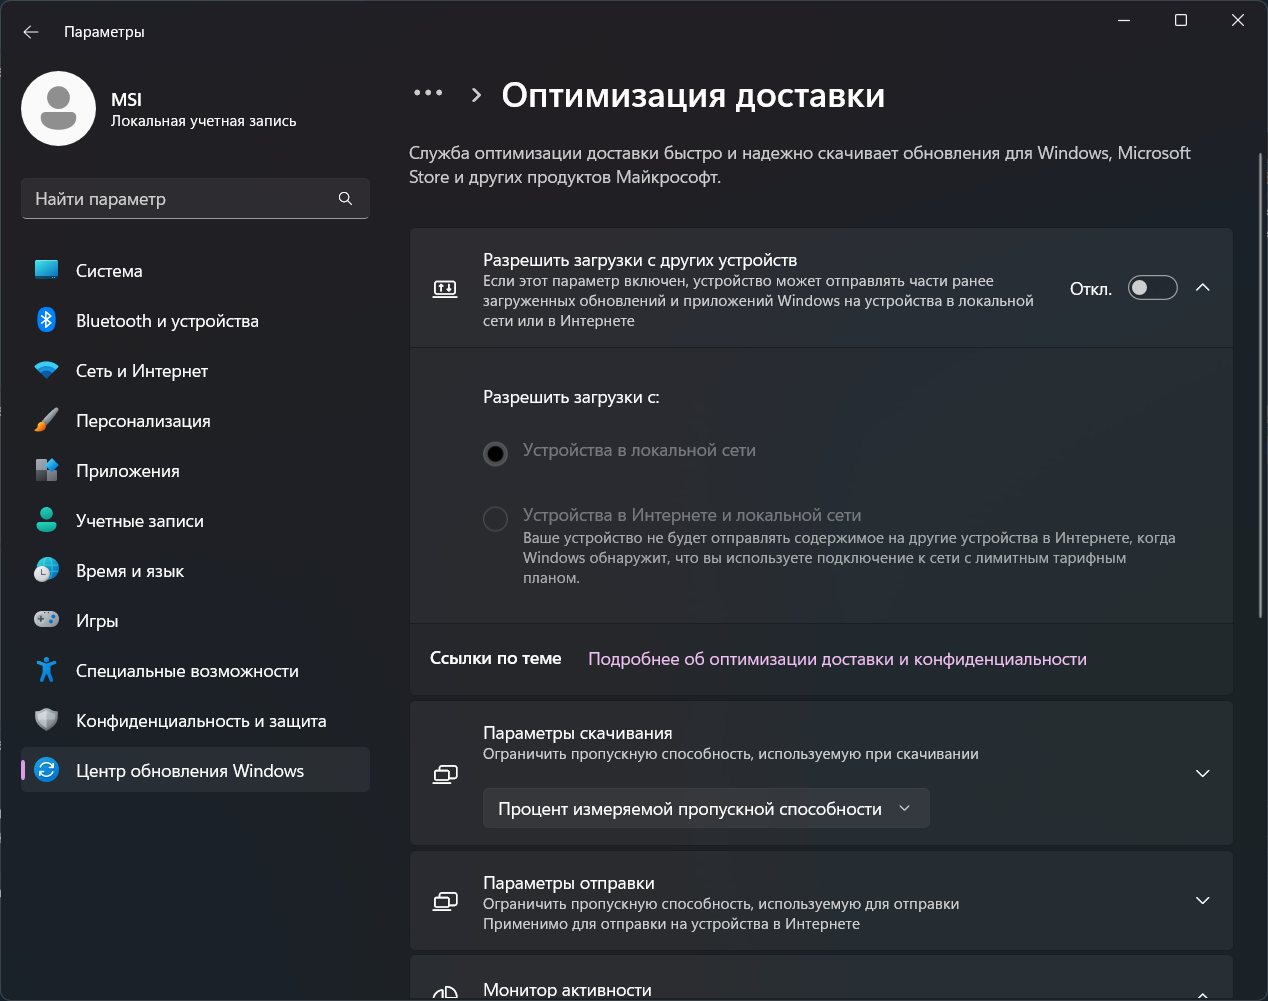
Task: Click the Игры gamepad icon
Action: (46, 620)
